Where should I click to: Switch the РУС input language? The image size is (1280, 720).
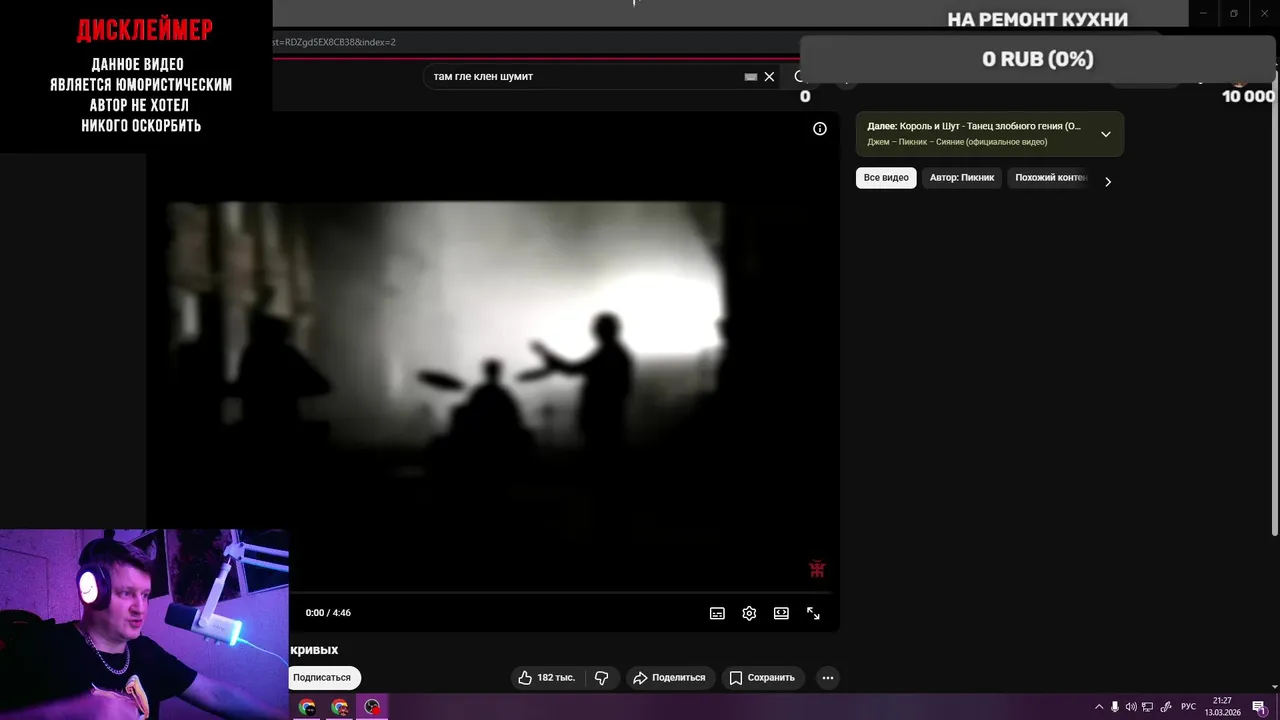click(1188, 707)
